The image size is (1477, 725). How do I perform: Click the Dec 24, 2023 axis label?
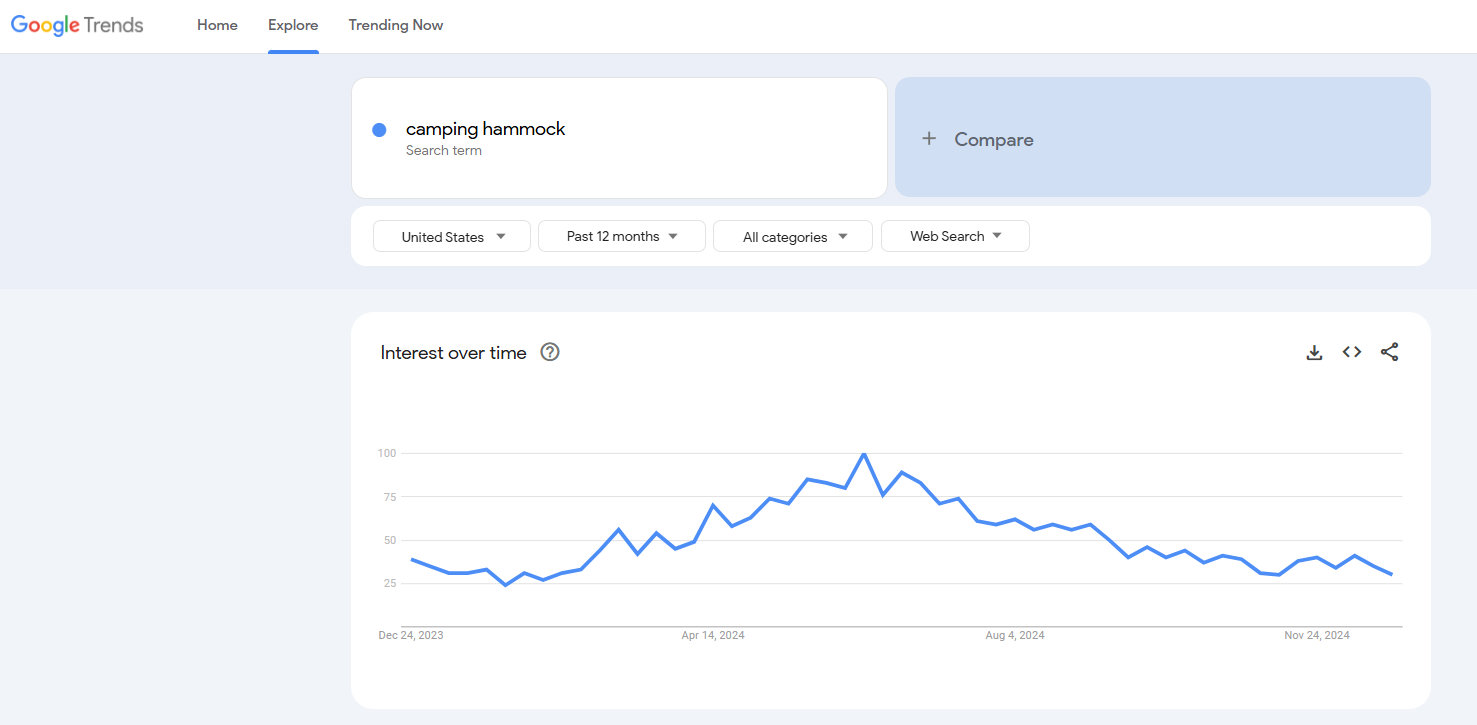coord(411,635)
